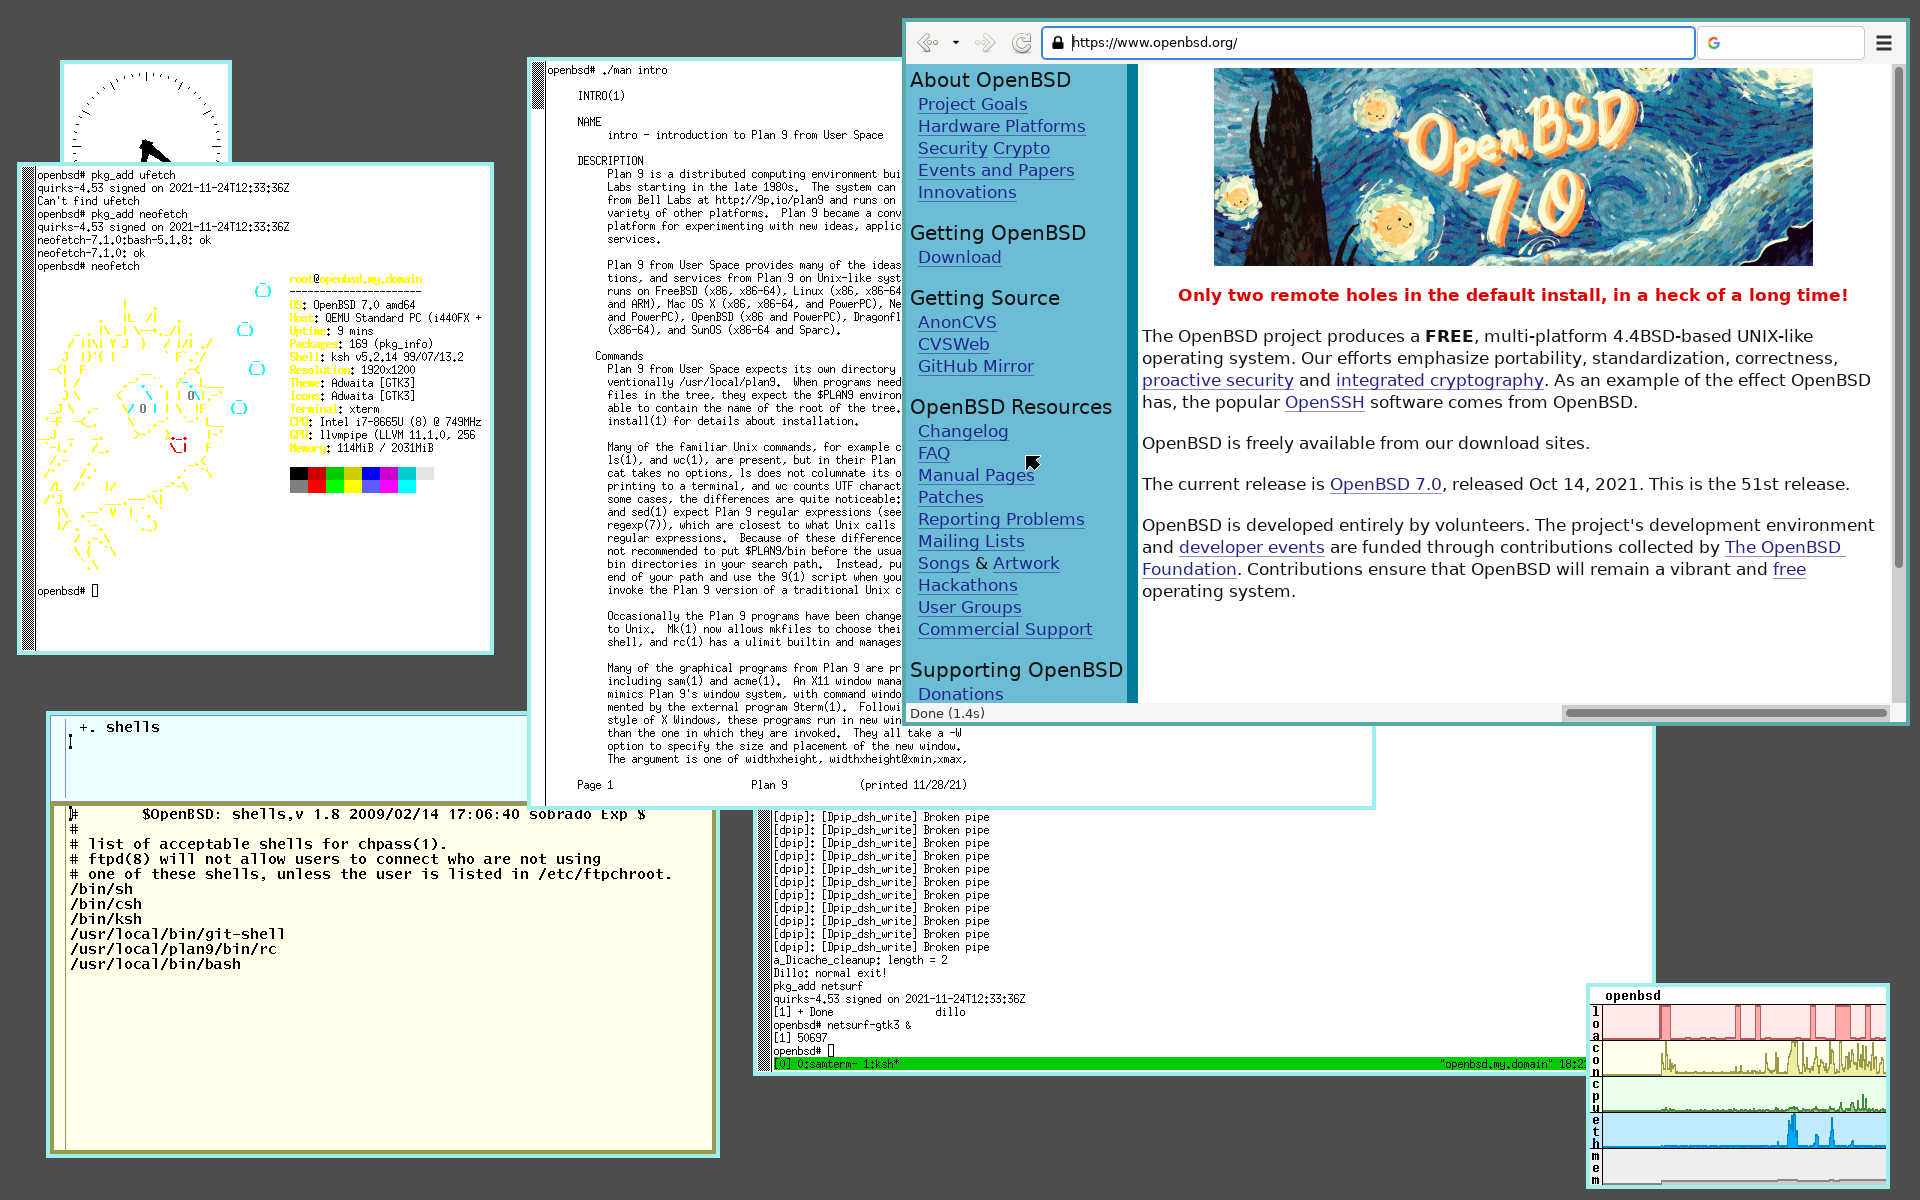This screenshot has width=1920, height=1200.
Task: Follow The OpenBSD Foundation link
Action: point(1782,547)
